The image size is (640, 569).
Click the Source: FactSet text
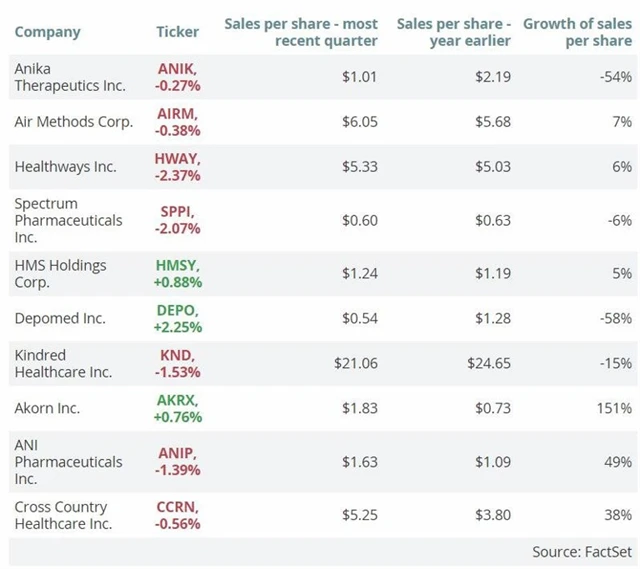(x=582, y=551)
